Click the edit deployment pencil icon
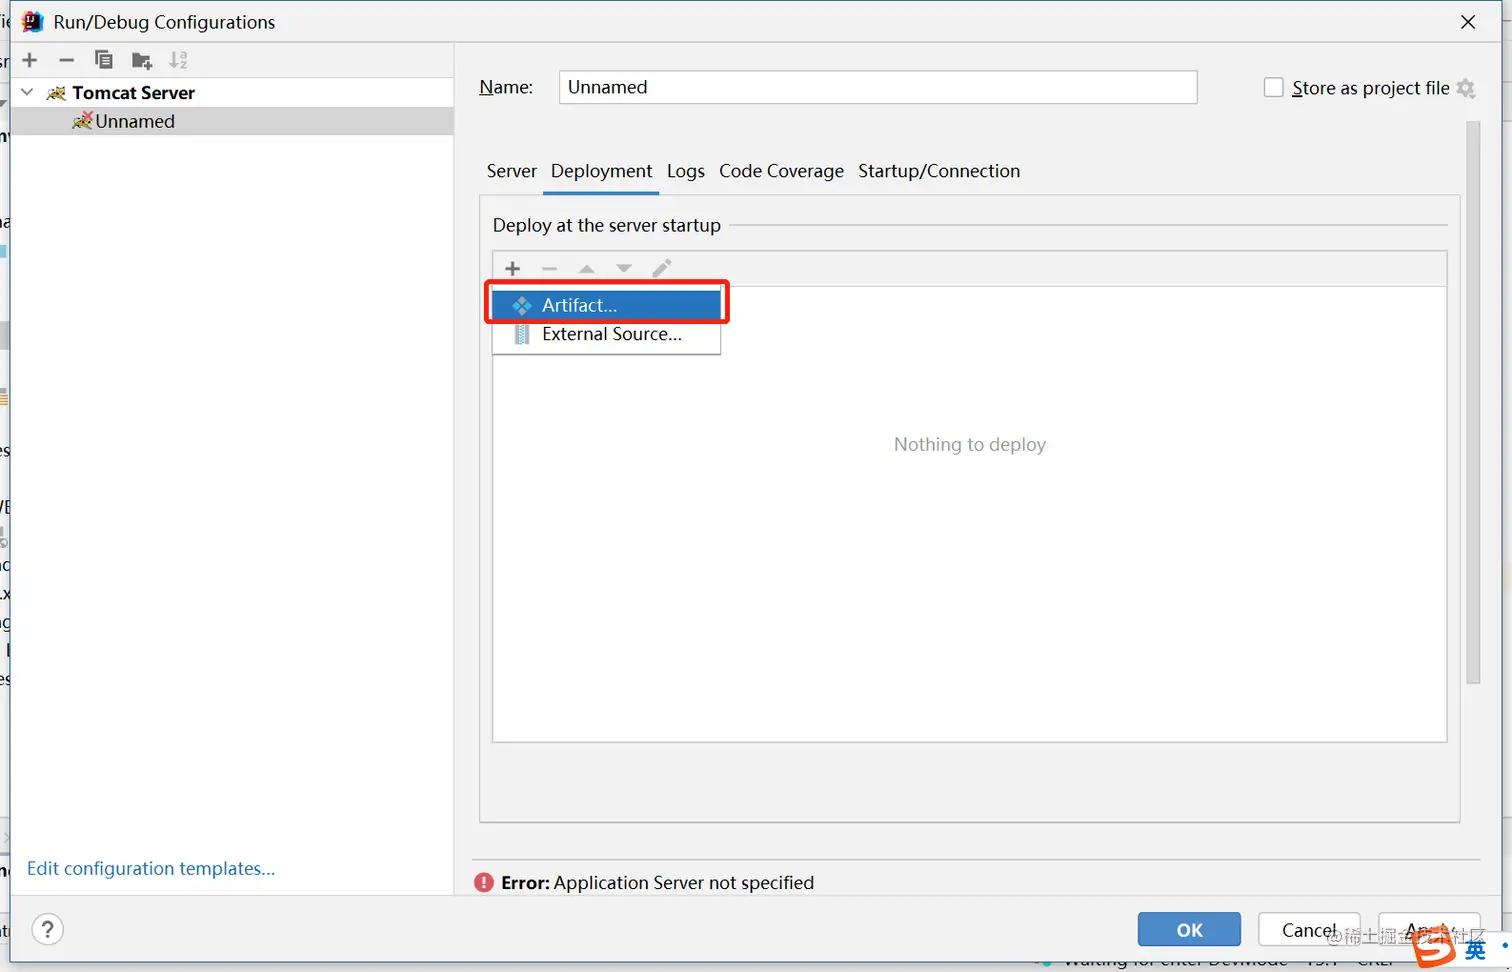The height and width of the screenshot is (972, 1512). pos(661,268)
